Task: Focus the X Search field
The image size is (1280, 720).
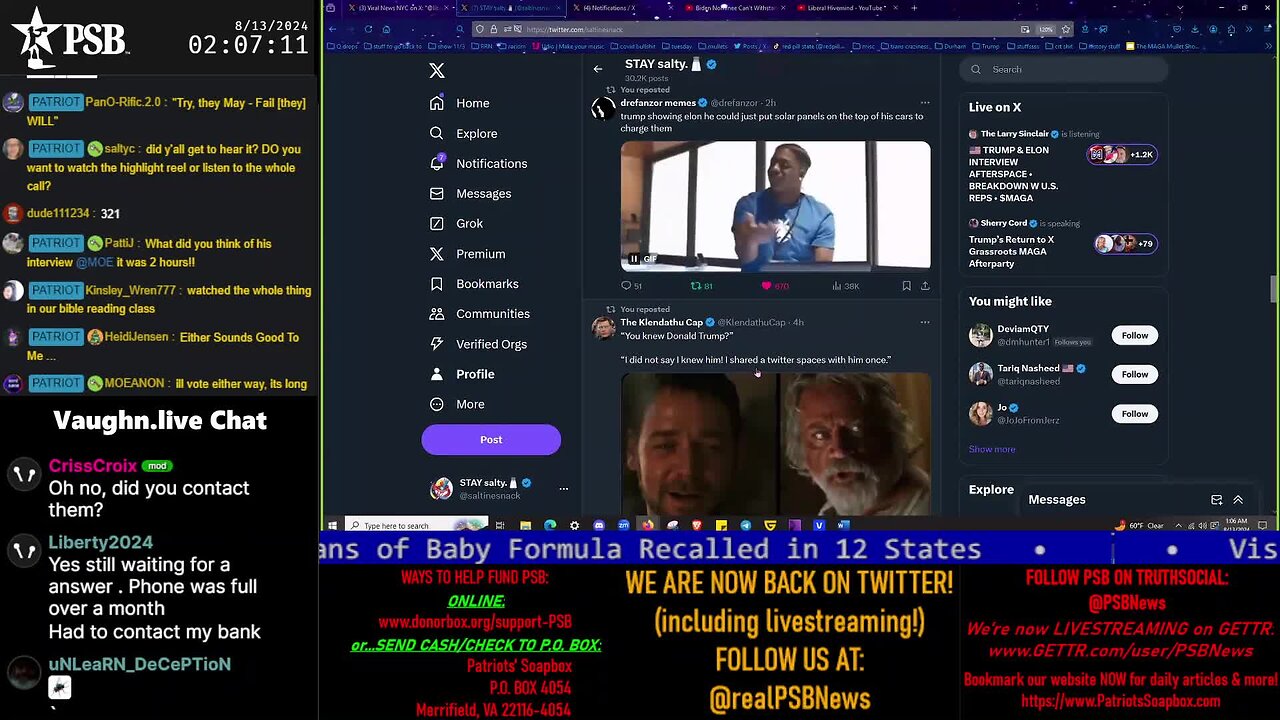Action: 1065,69
